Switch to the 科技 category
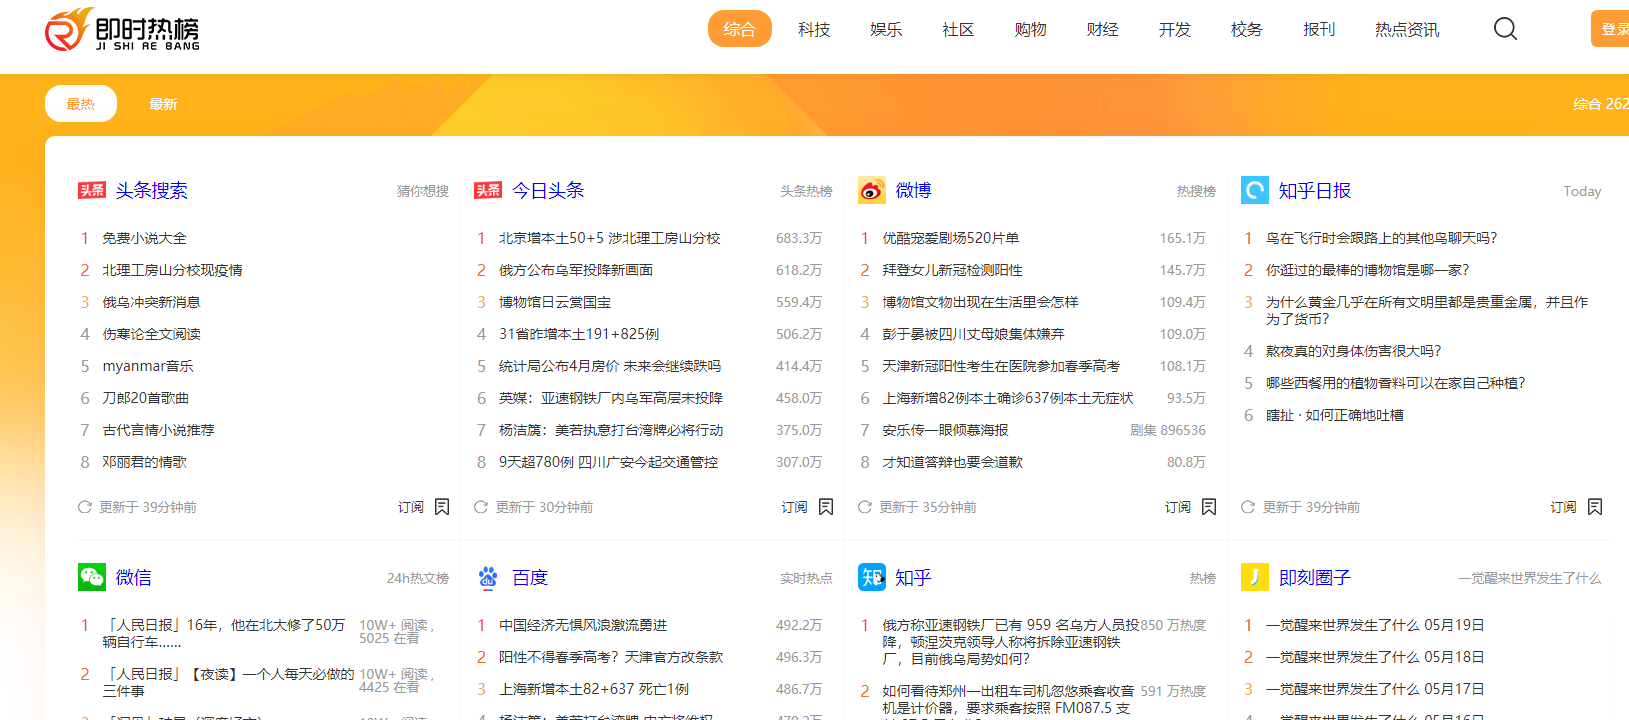Viewport: 1629px width, 720px height. coord(814,29)
